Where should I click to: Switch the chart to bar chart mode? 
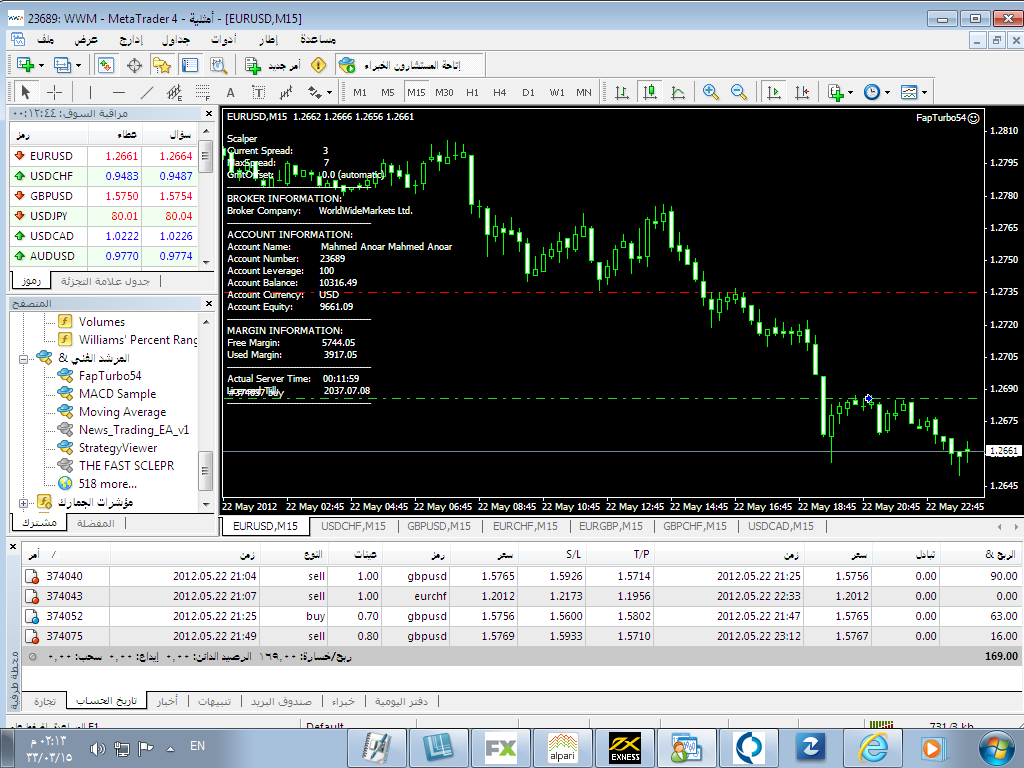622,92
